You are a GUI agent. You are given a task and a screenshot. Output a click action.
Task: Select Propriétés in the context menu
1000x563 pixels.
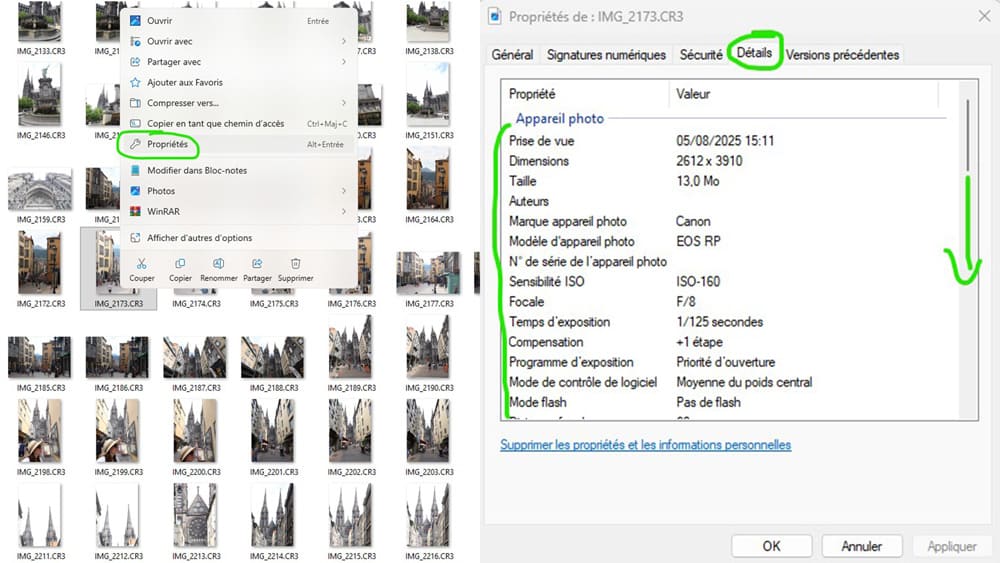coord(167,145)
